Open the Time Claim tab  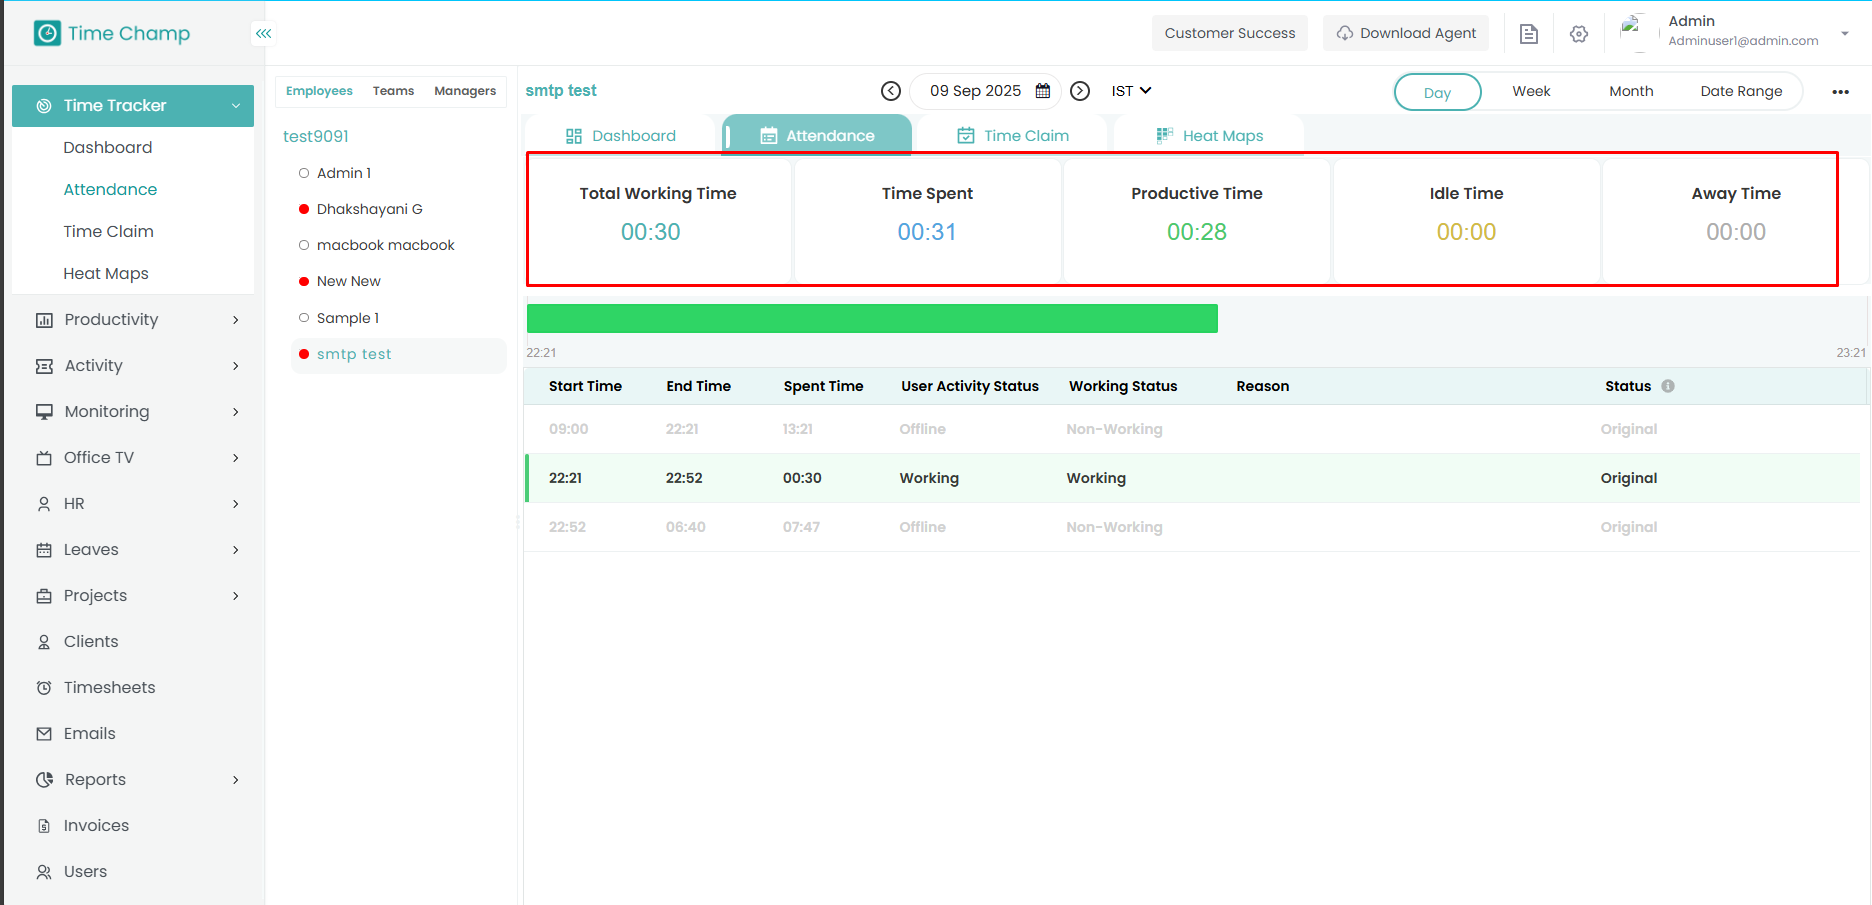[1013, 136]
